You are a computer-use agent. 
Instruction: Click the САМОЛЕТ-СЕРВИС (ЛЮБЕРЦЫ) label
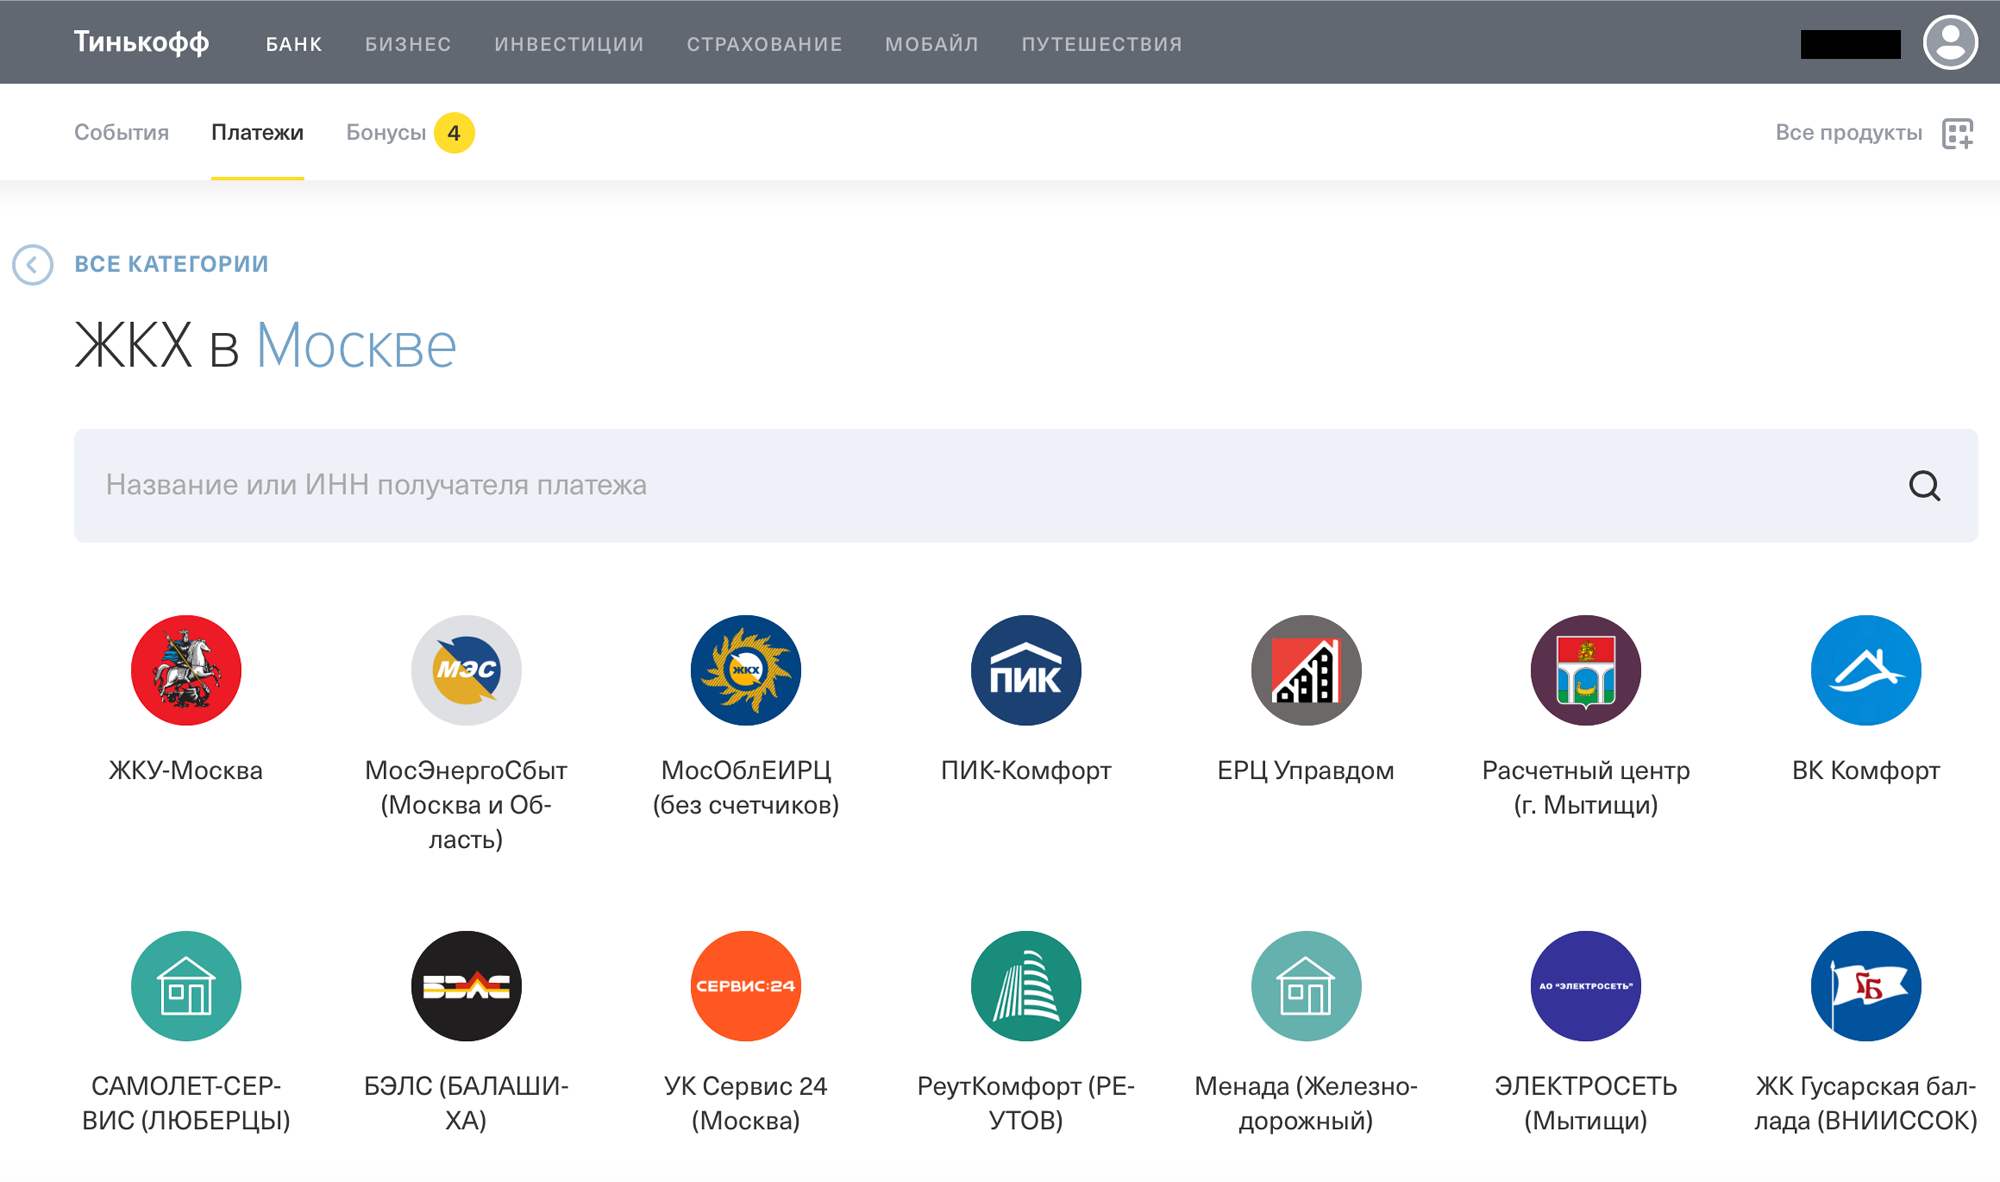point(186,1103)
